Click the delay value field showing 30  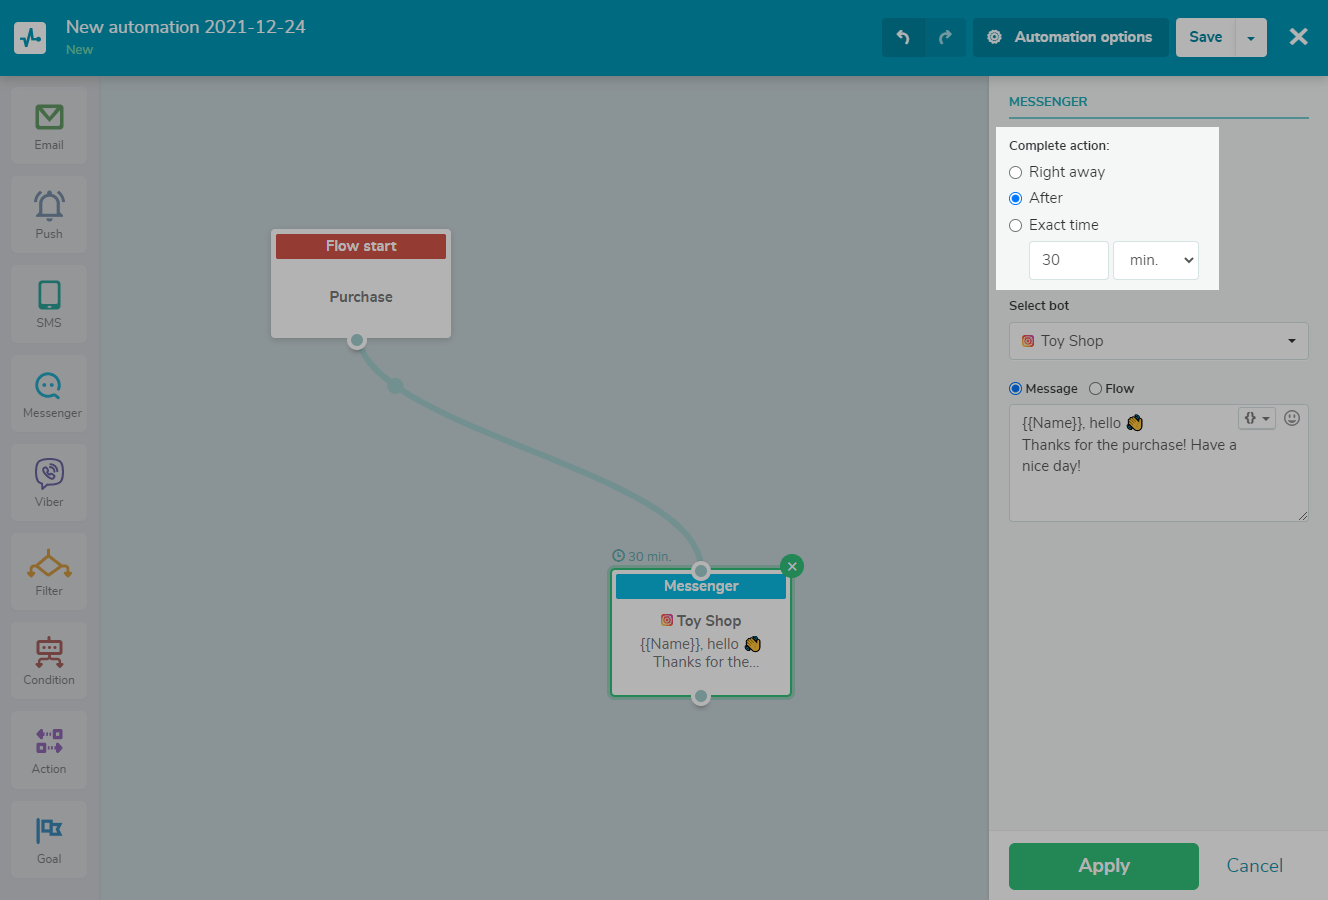click(x=1069, y=260)
